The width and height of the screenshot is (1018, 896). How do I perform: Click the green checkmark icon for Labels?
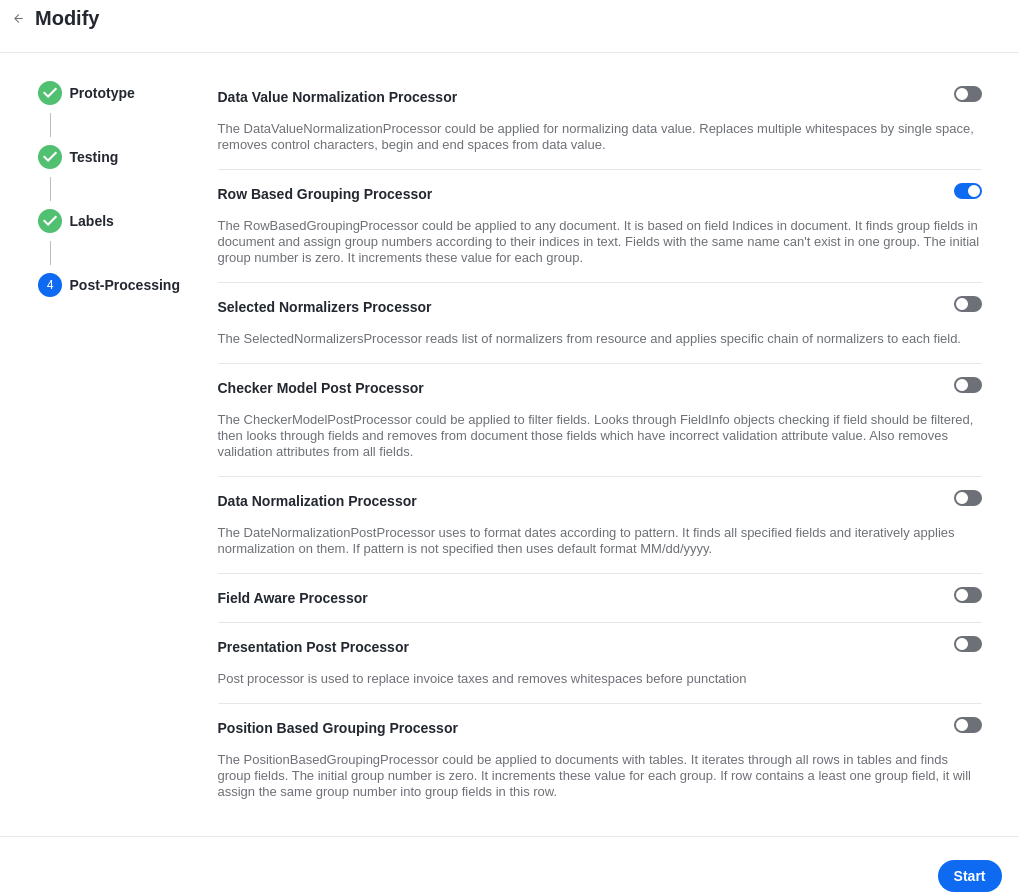(50, 221)
